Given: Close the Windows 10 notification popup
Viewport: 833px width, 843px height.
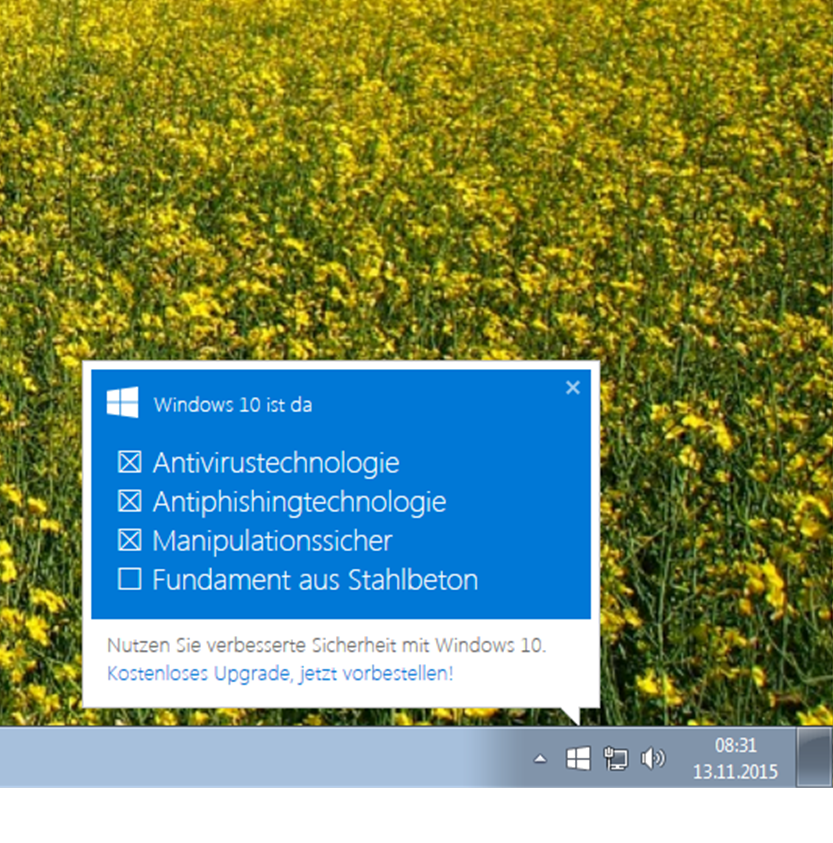Looking at the screenshot, I should point(573,387).
